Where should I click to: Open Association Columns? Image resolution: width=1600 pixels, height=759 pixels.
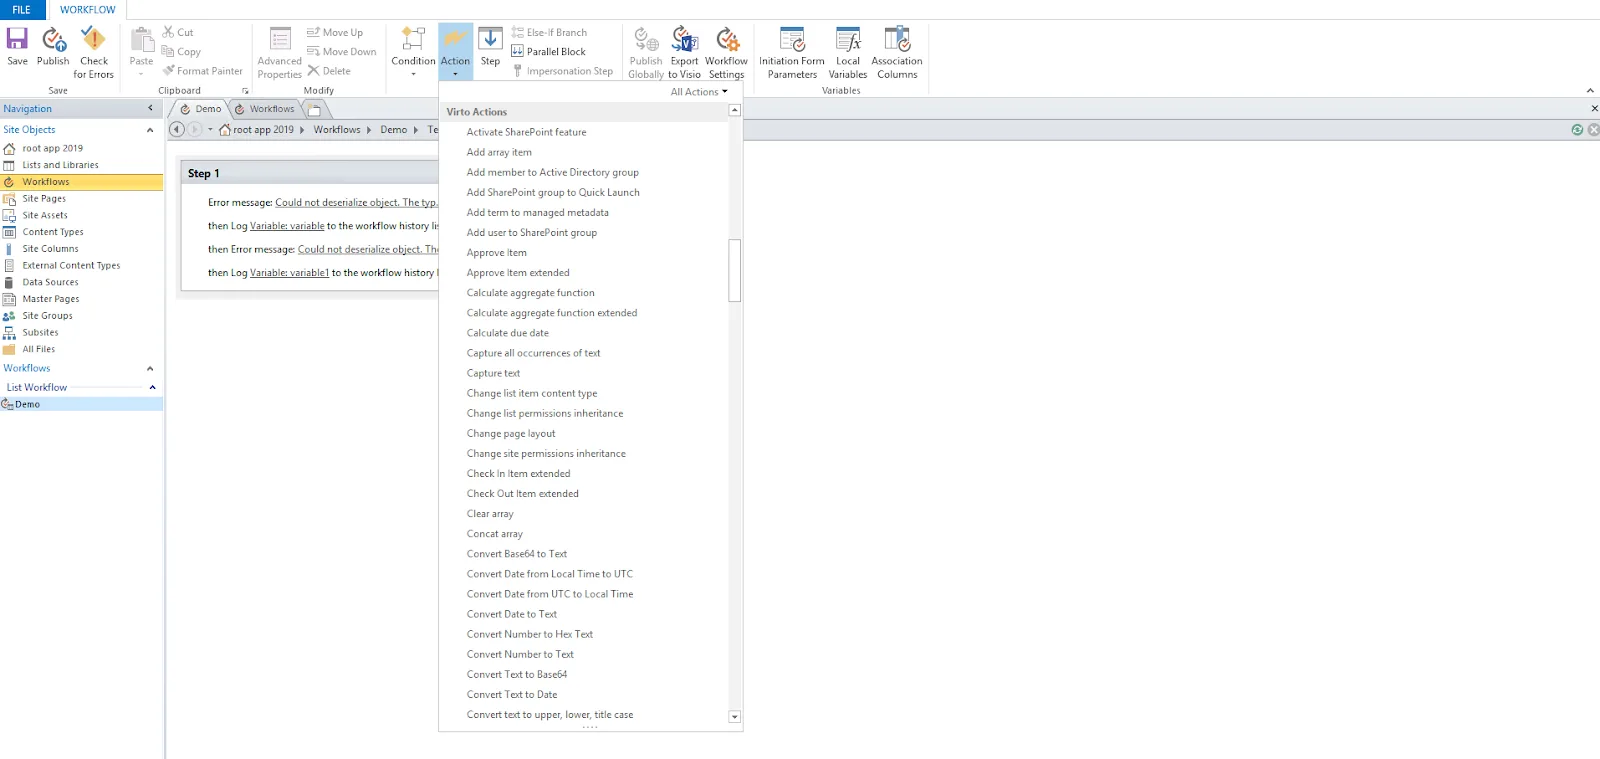click(897, 53)
